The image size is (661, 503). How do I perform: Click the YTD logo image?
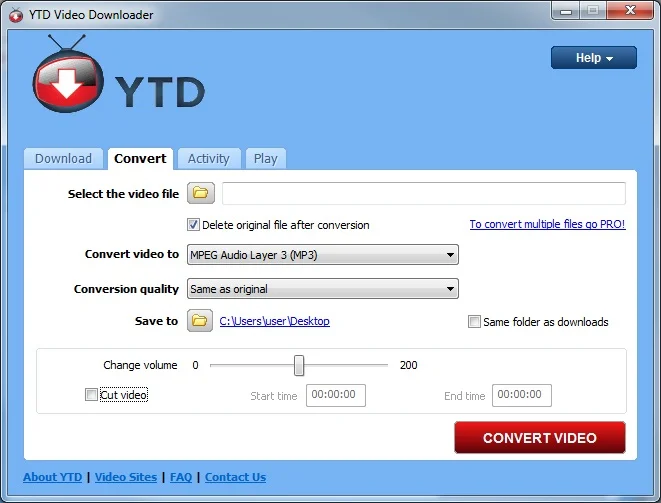click(119, 75)
